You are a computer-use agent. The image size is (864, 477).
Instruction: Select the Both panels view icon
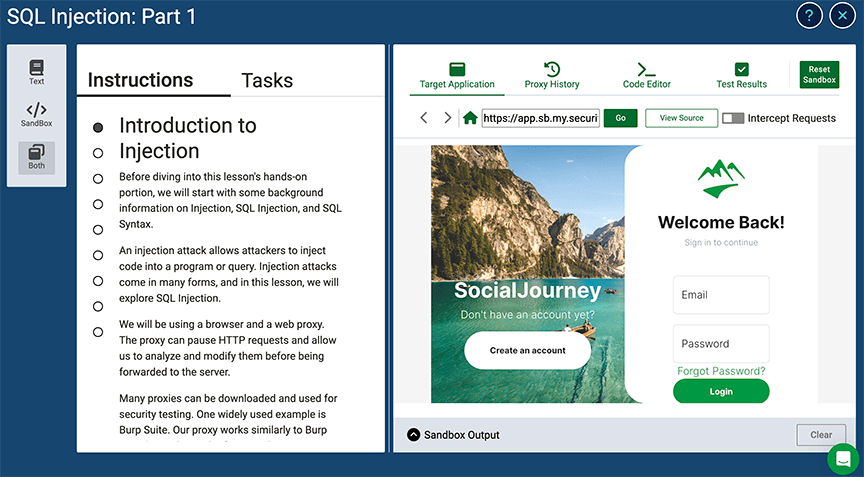(36, 157)
